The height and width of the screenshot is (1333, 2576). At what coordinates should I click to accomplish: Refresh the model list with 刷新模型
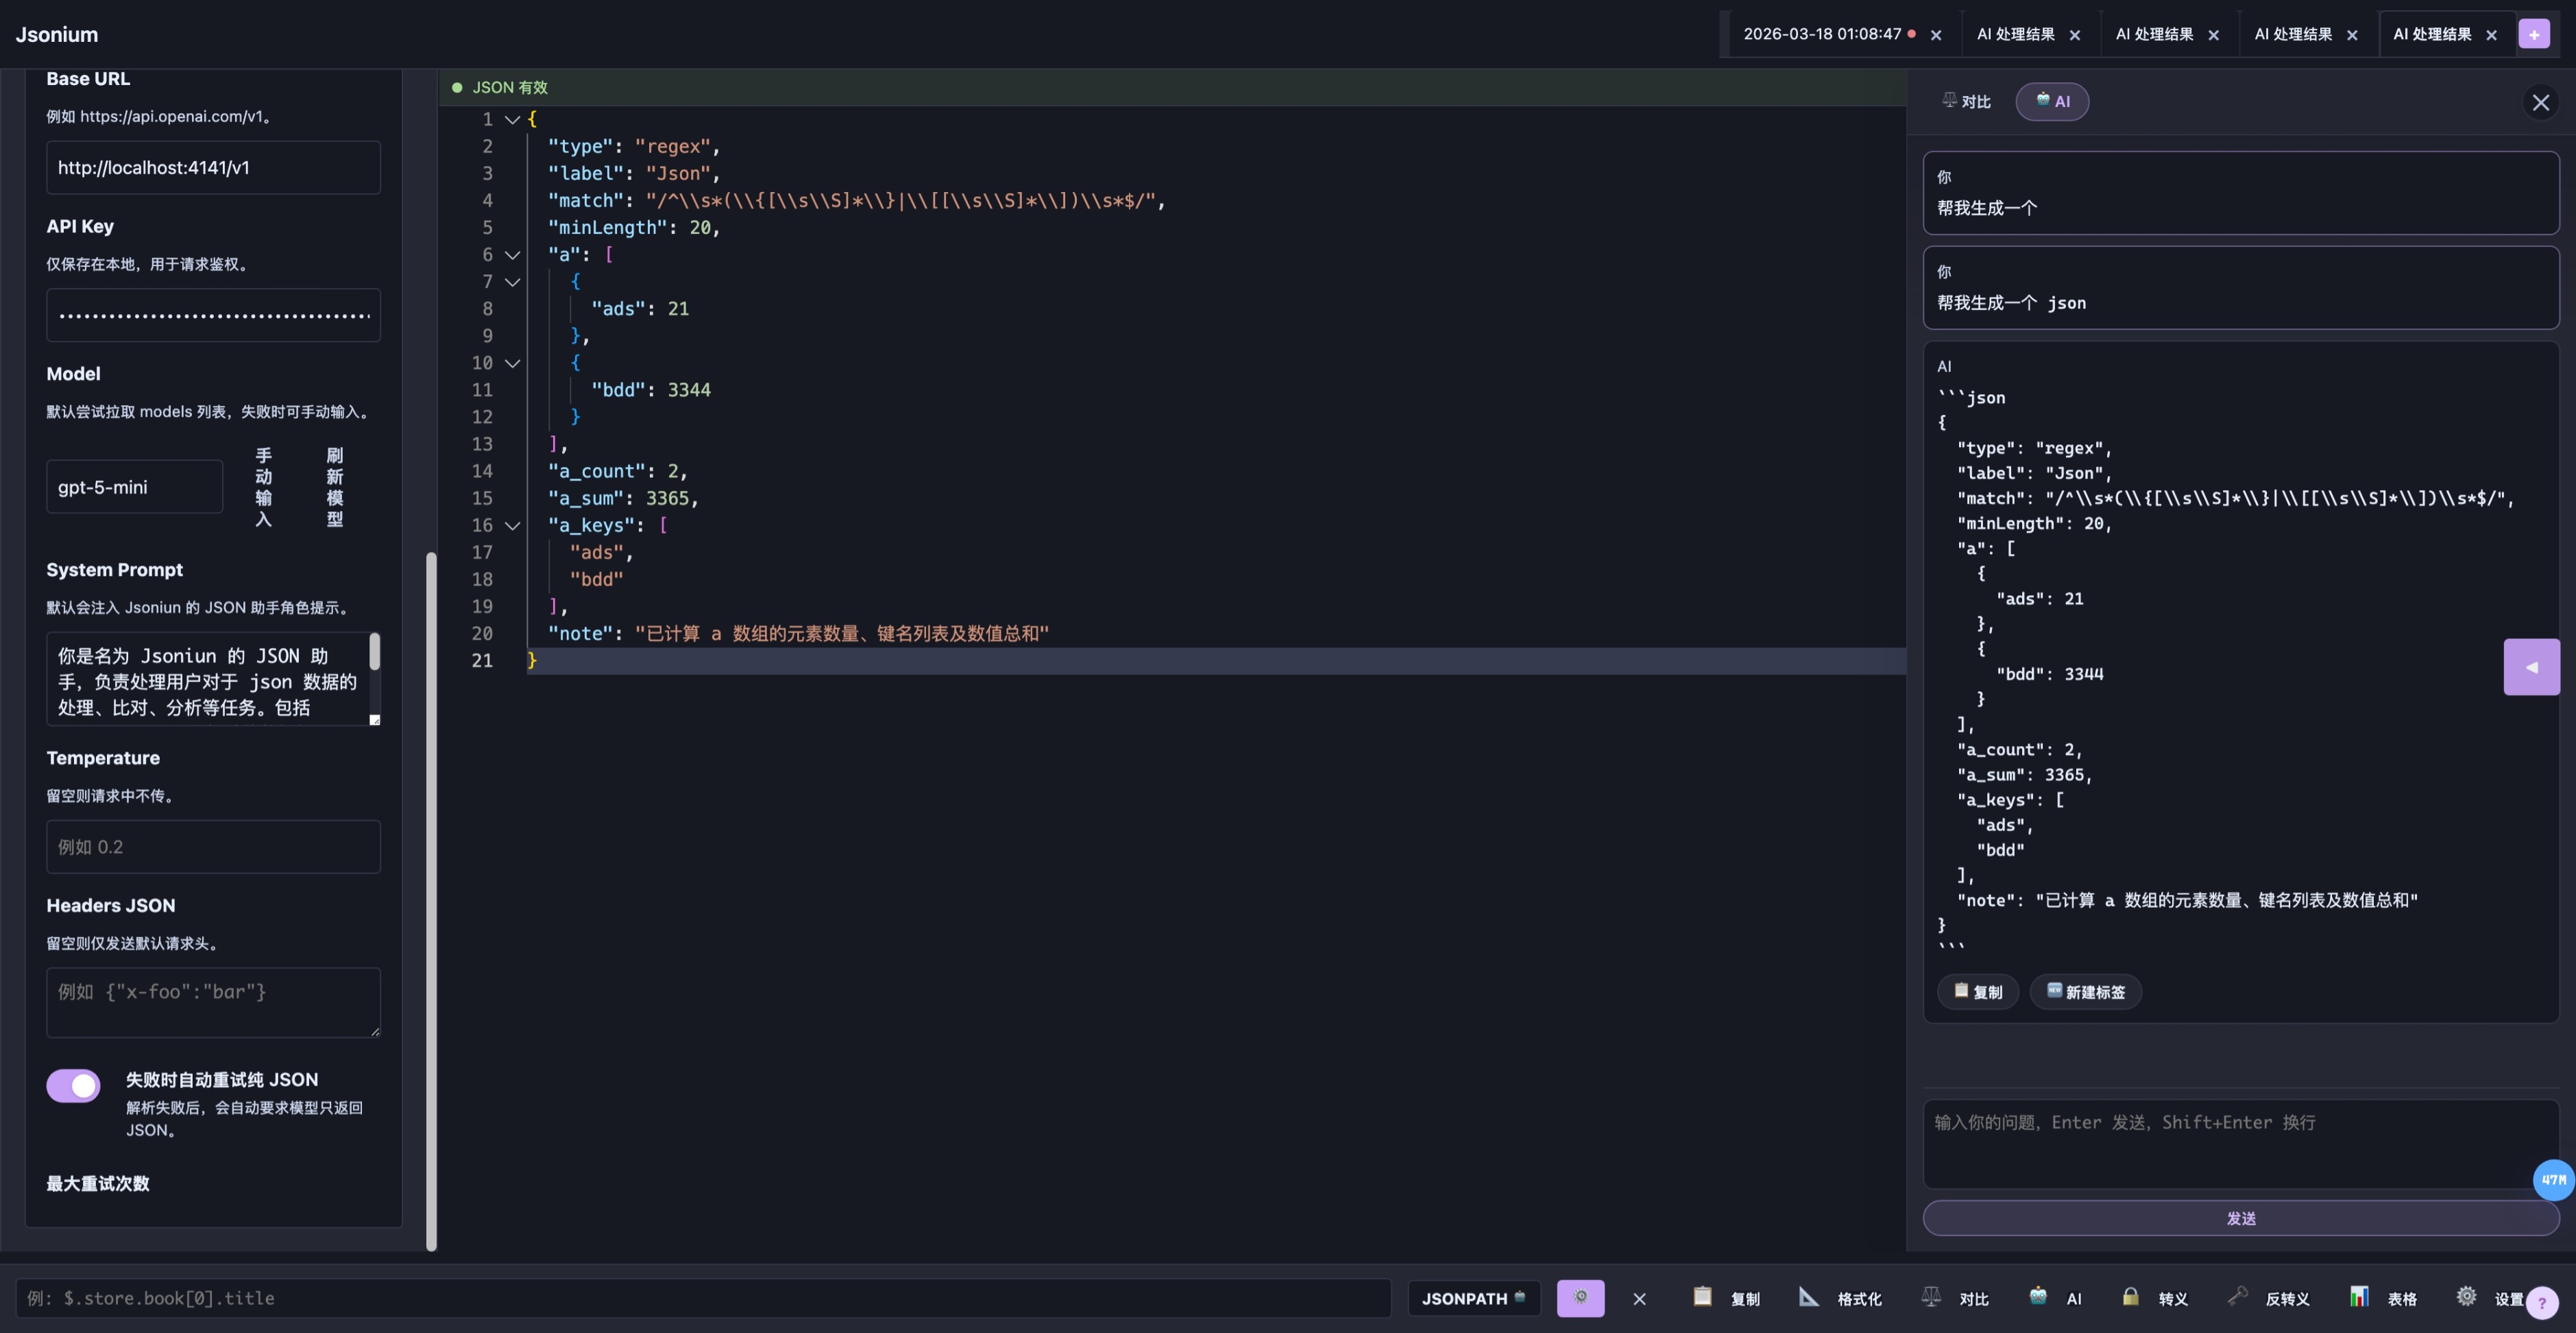pos(334,487)
